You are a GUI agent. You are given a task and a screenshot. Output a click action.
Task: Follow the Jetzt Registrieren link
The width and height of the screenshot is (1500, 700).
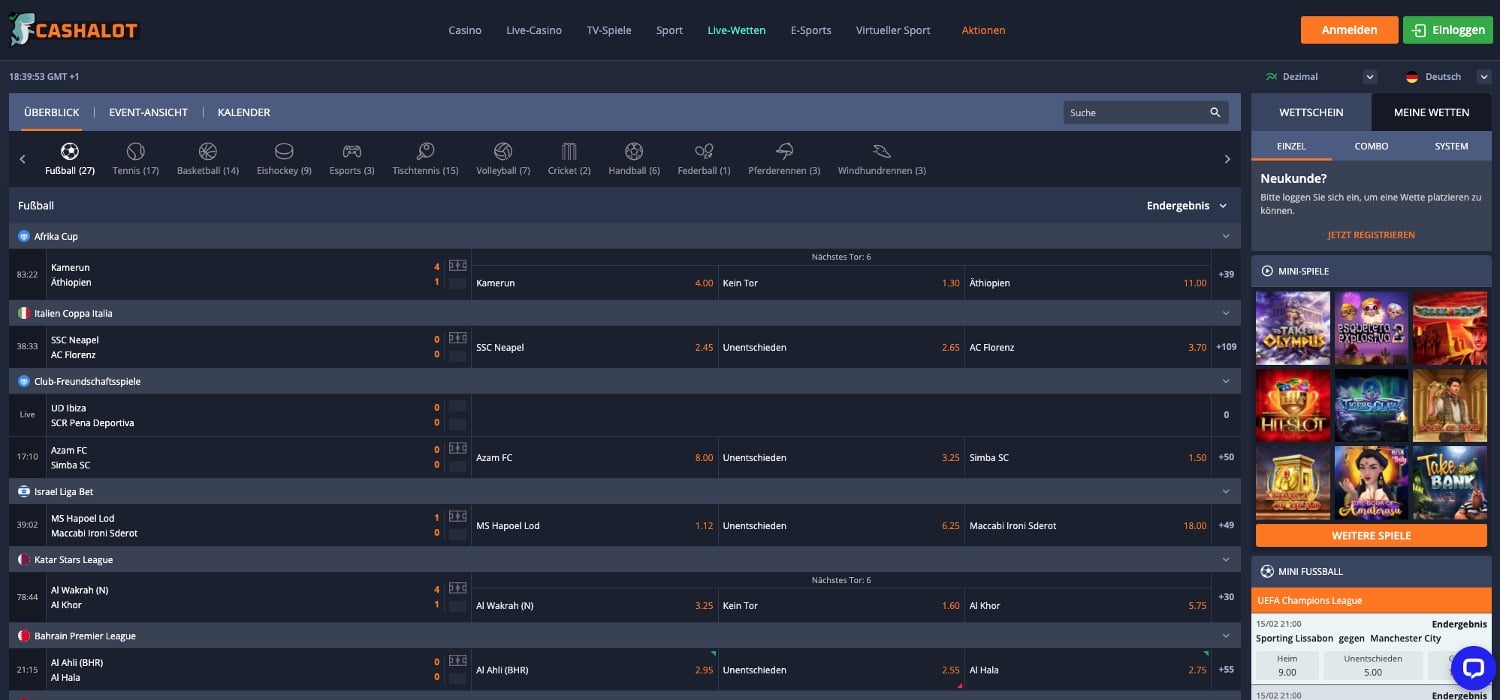click(1371, 235)
